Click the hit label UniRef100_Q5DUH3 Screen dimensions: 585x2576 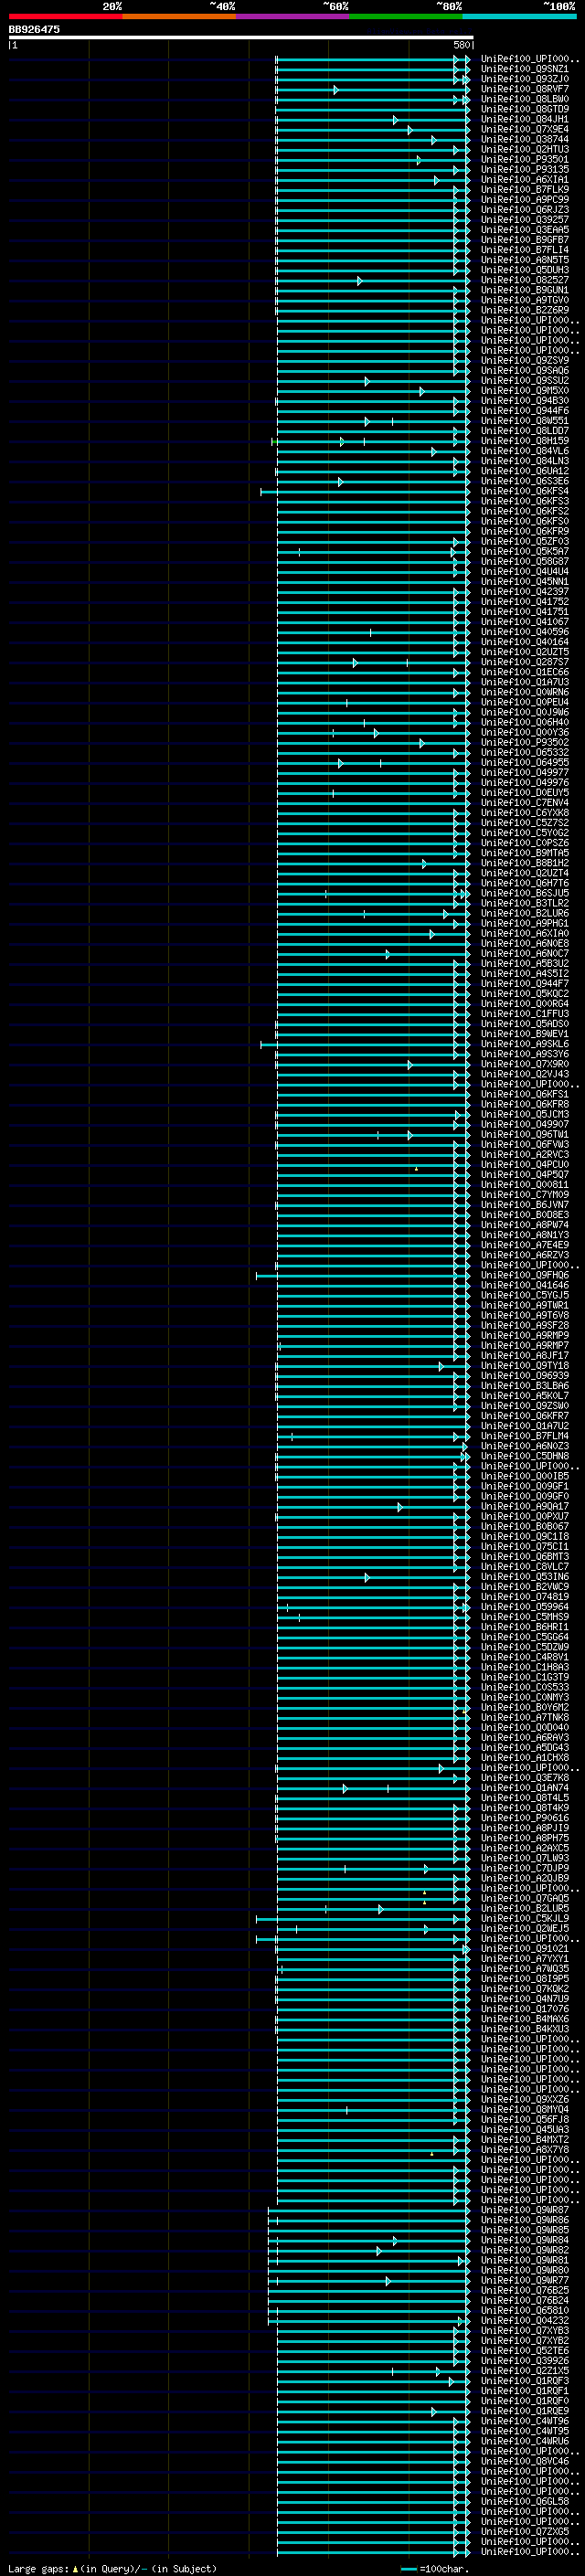coord(525,270)
